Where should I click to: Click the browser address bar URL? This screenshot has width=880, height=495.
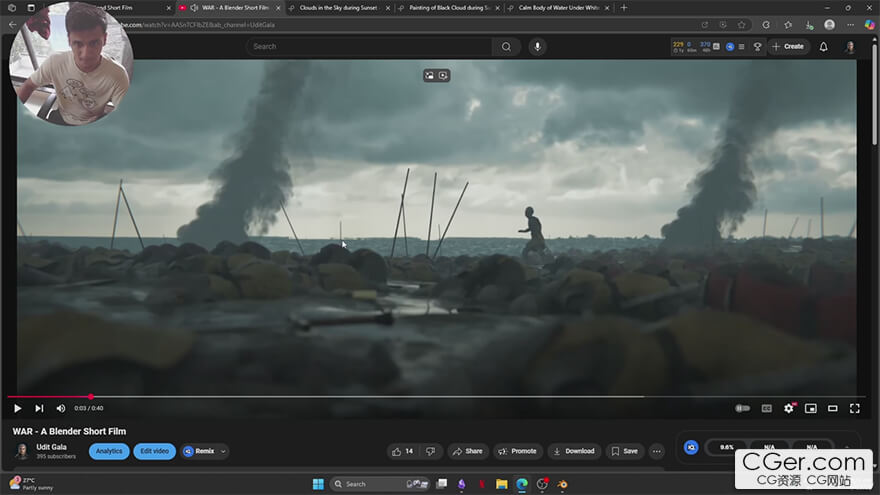coord(200,25)
